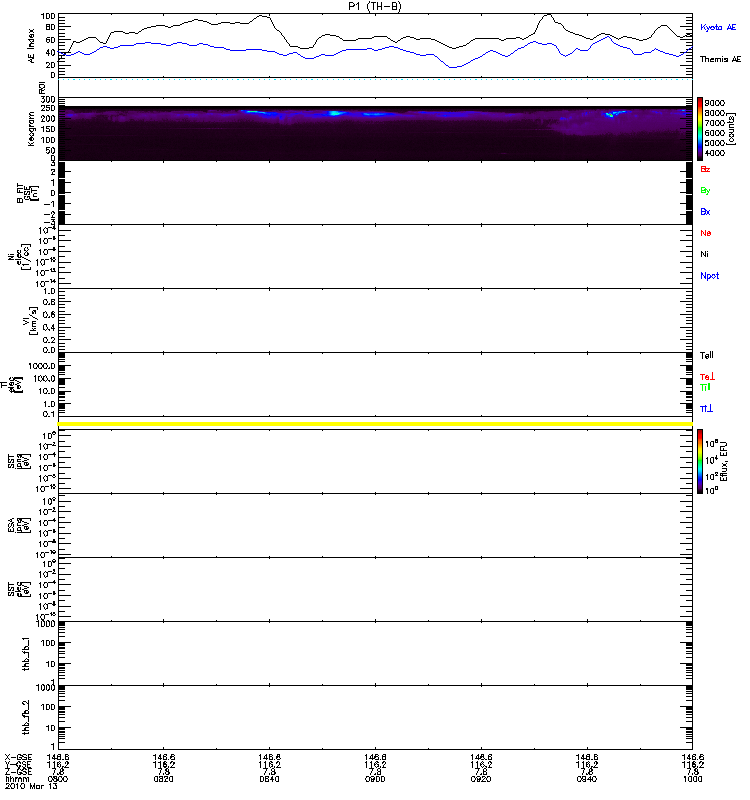Select the blue Ti⊥ legend entry

[x=706, y=409]
